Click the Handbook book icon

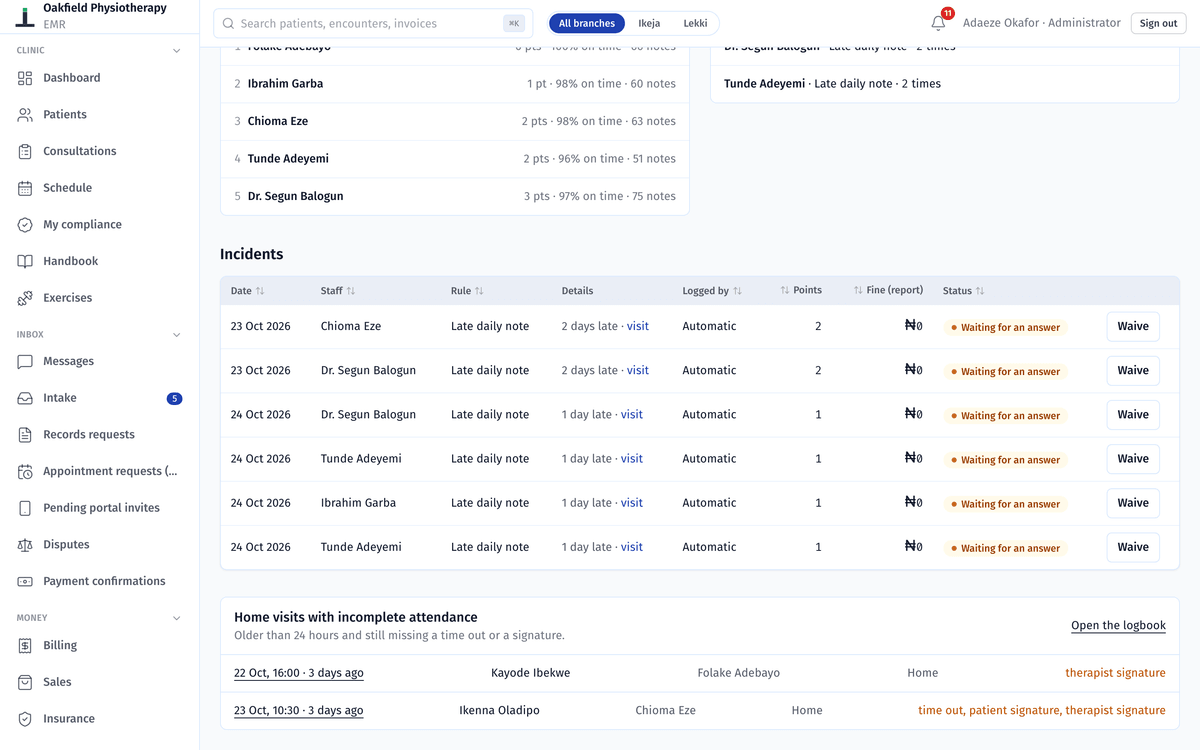click(x=25, y=261)
